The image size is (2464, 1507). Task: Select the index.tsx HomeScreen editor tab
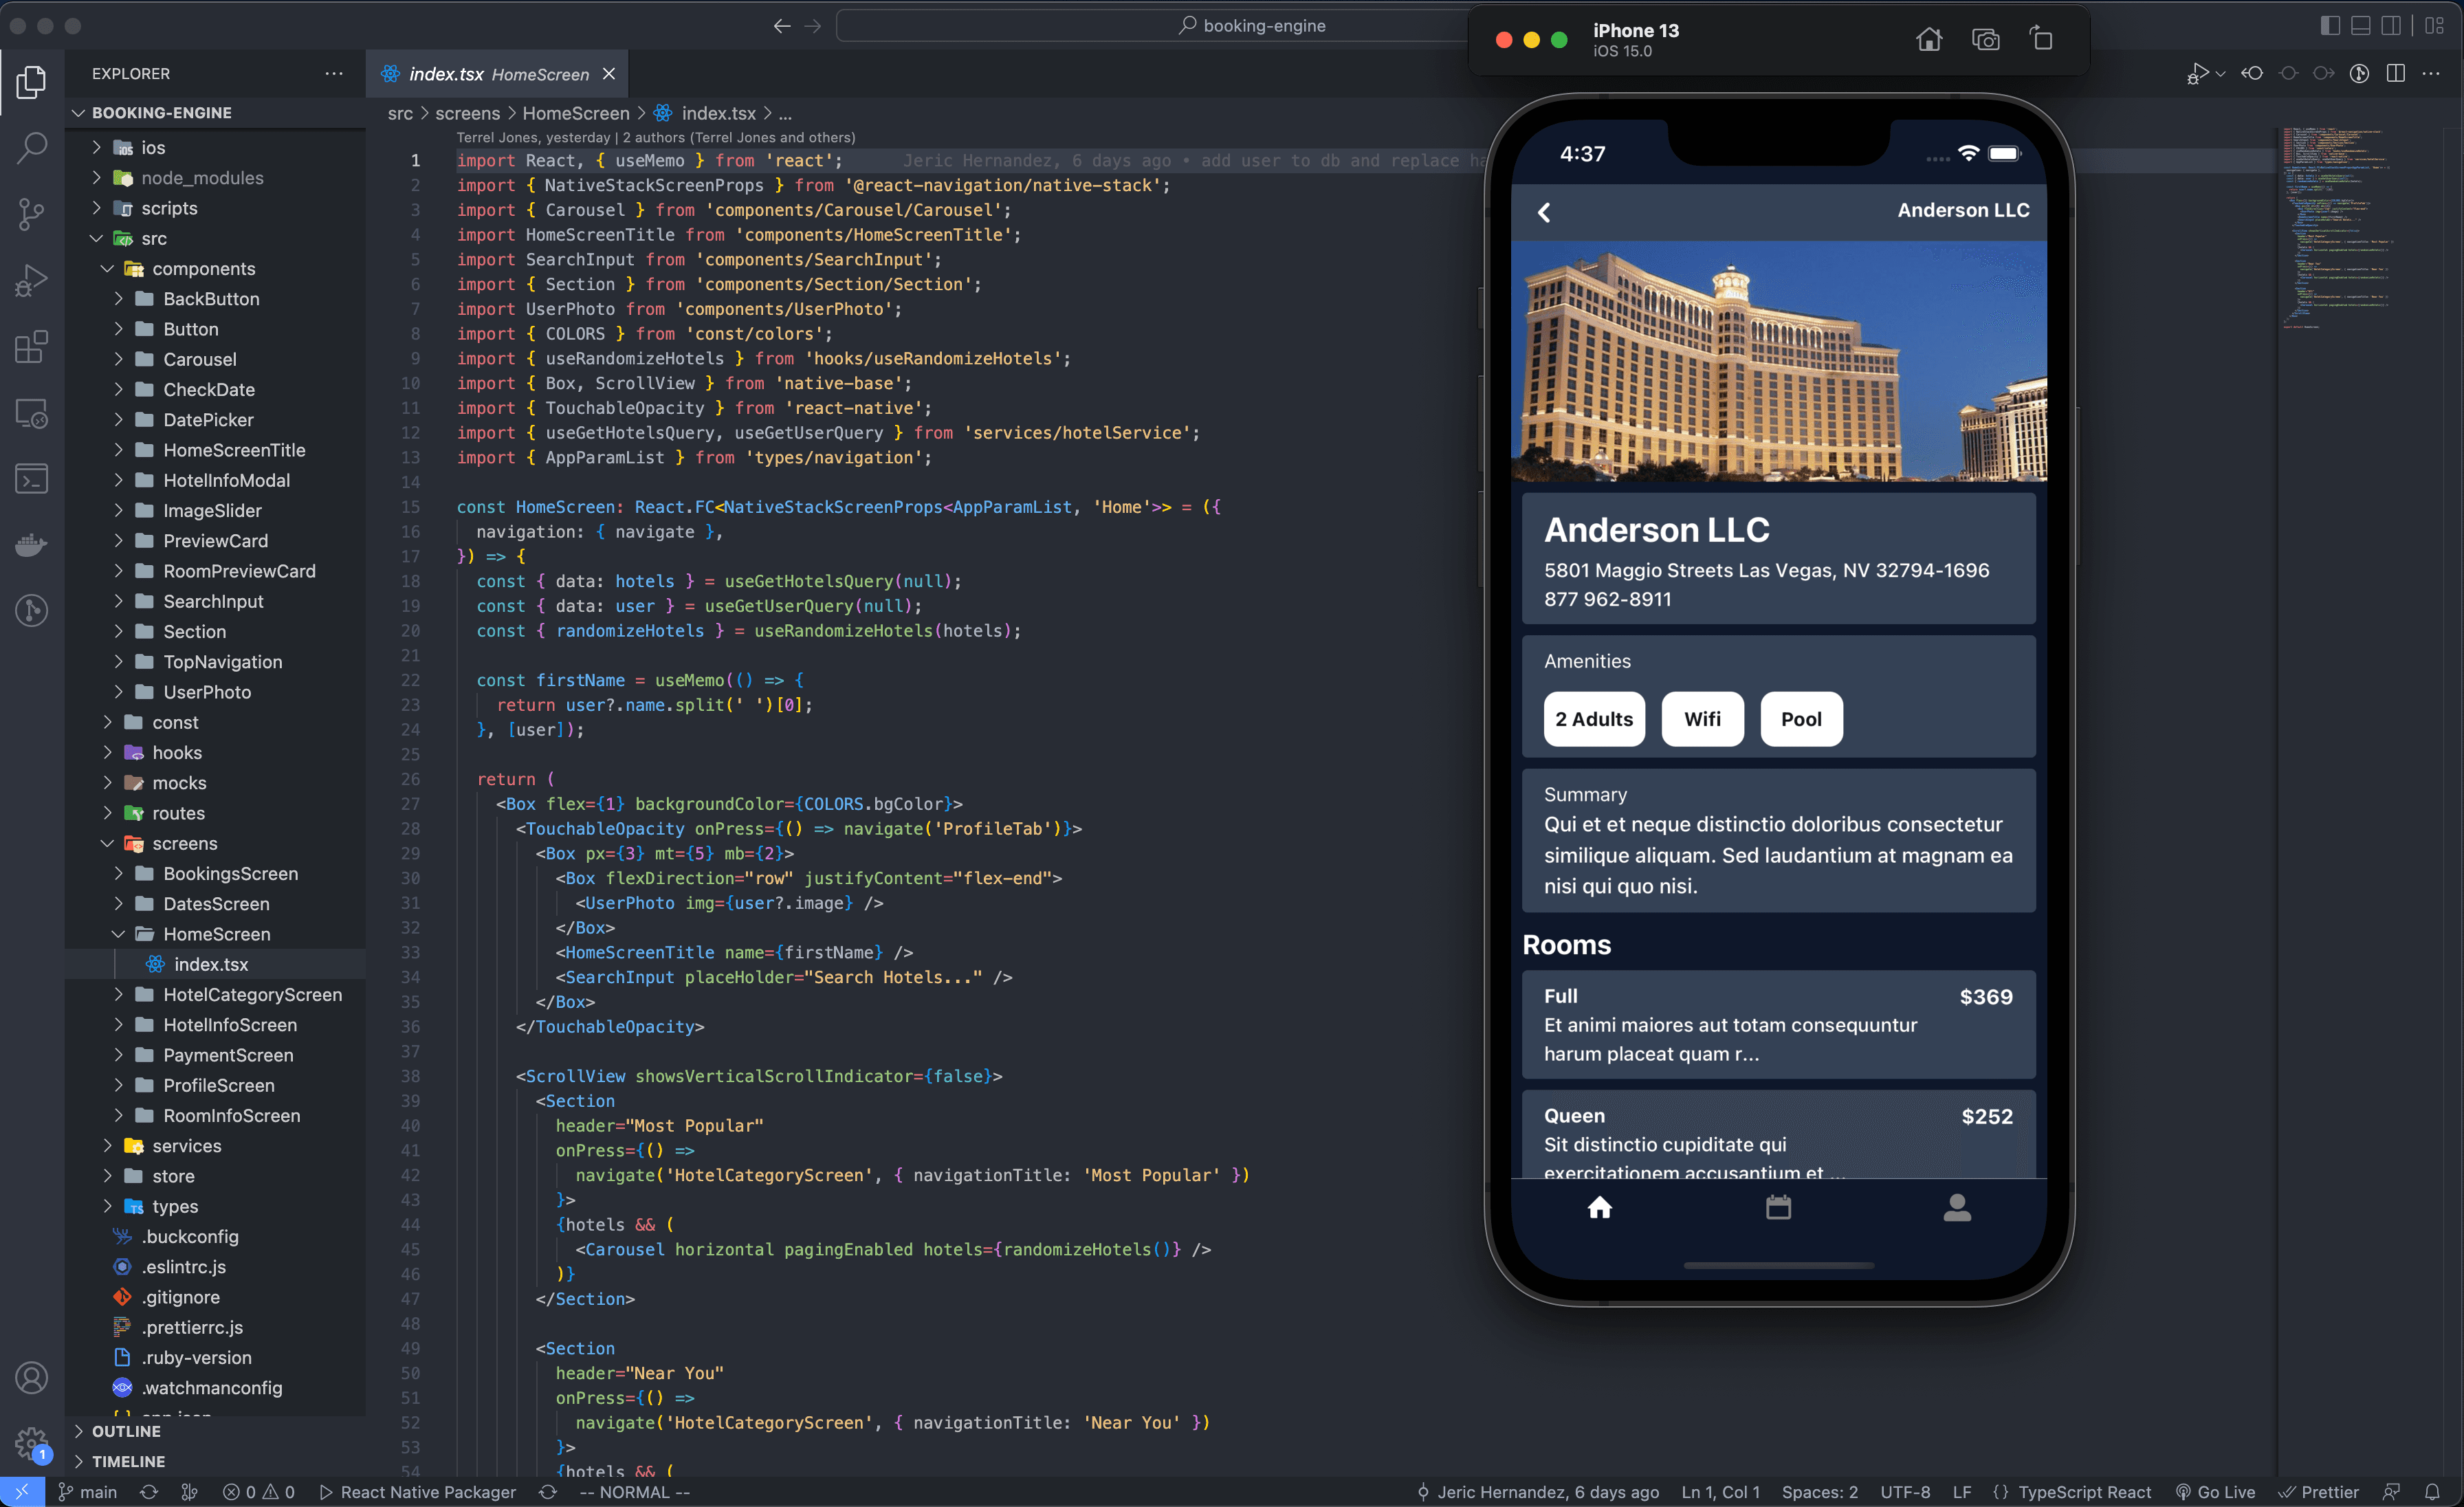[498, 74]
